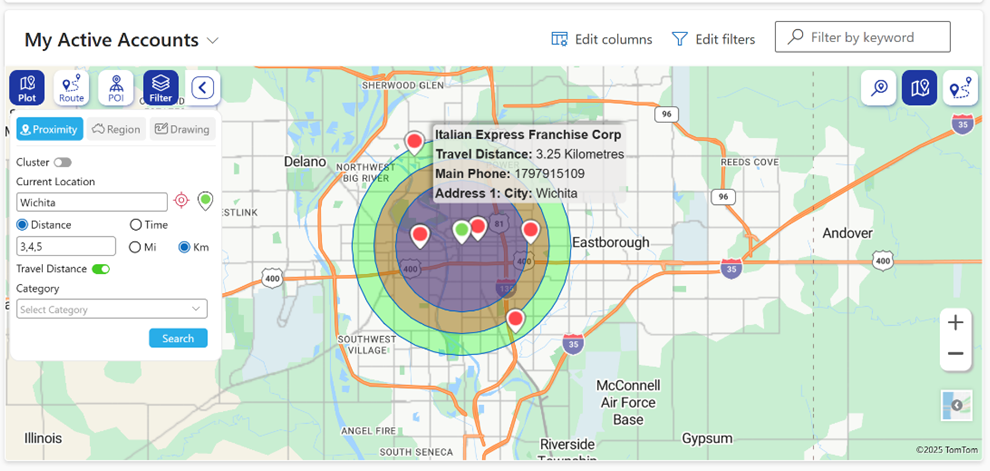The width and height of the screenshot is (990, 471).
Task: Zoom in on the map
Action: pos(955,323)
